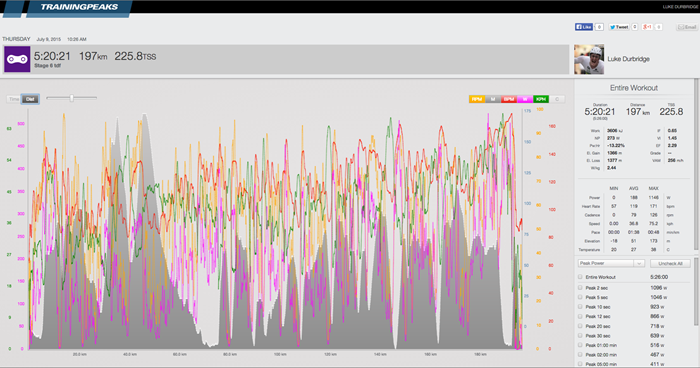The height and width of the screenshot is (368, 700).
Task: Open Luke Durbridge's profile photo
Action: tap(589, 59)
